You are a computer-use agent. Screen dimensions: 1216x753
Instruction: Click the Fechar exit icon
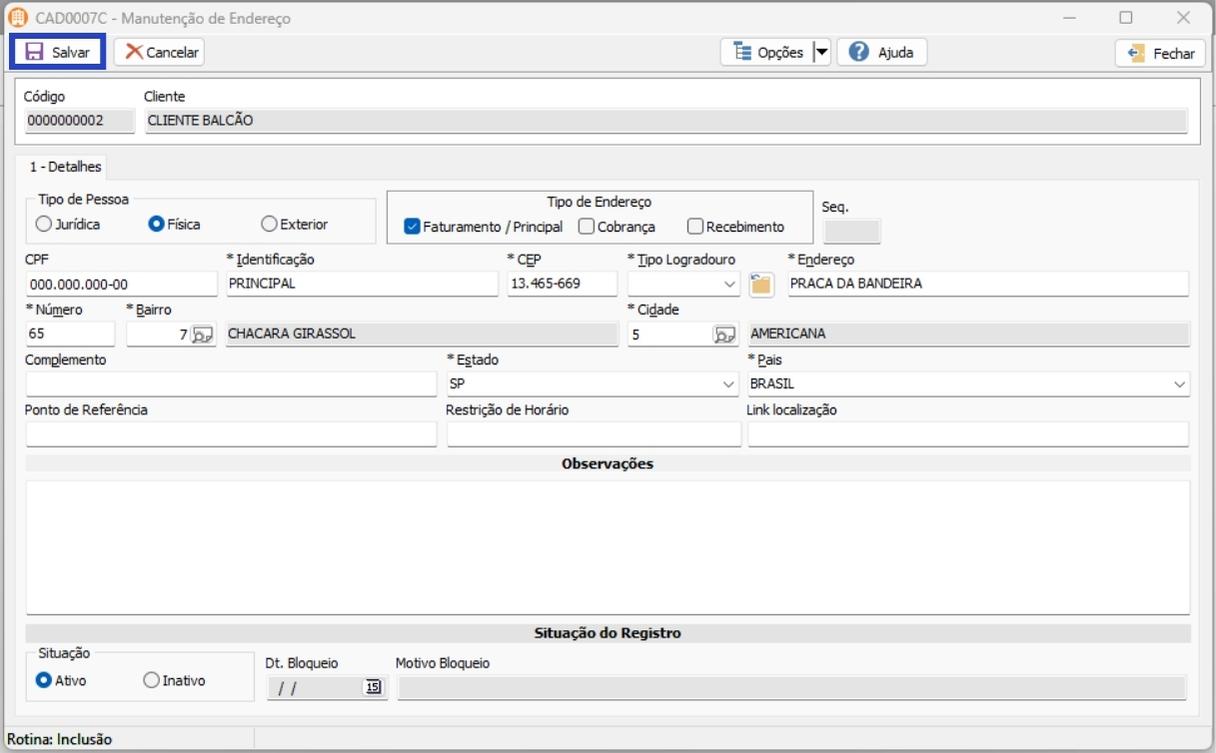point(1136,53)
